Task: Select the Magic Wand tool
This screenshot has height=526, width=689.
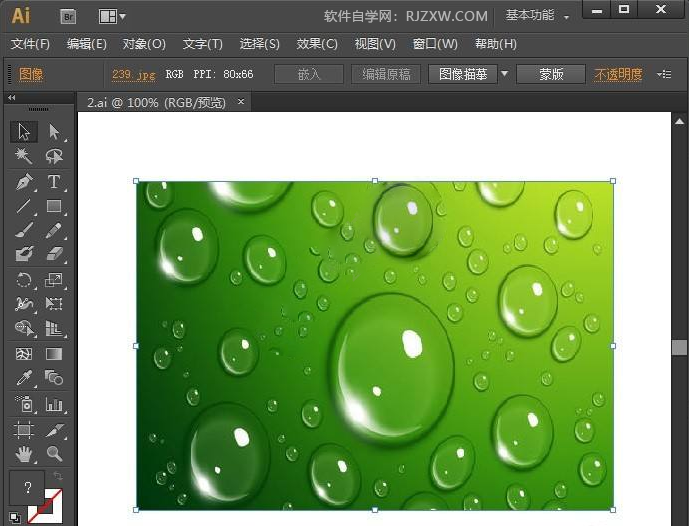Action: (23, 156)
